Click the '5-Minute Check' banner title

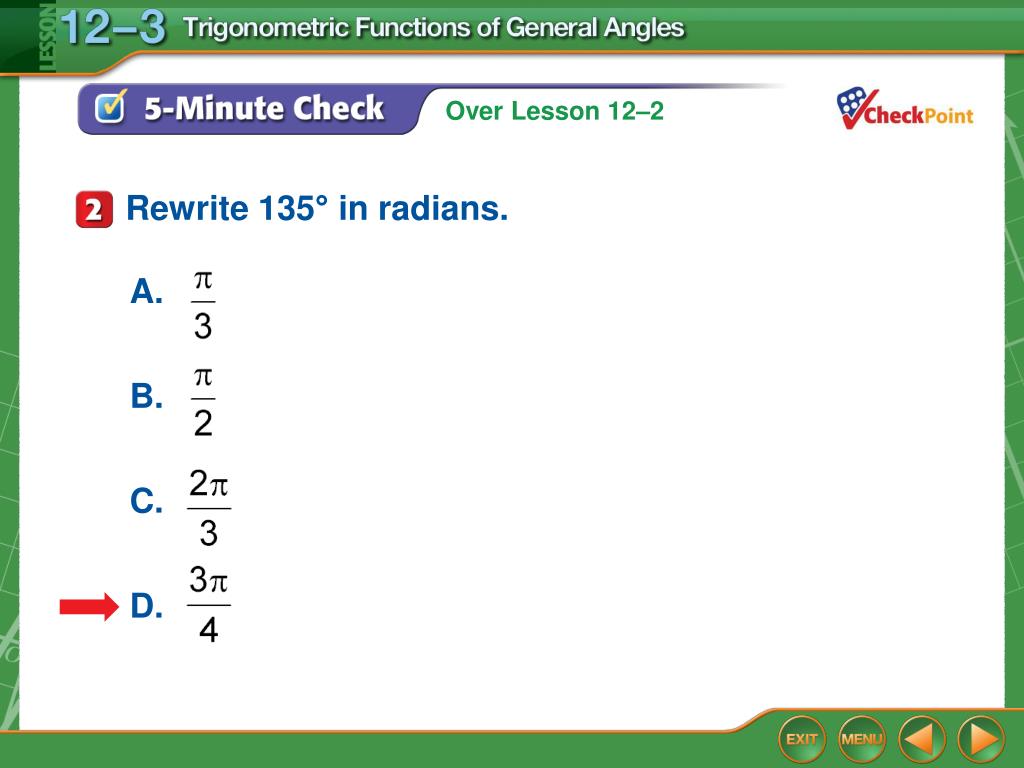tap(264, 108)
